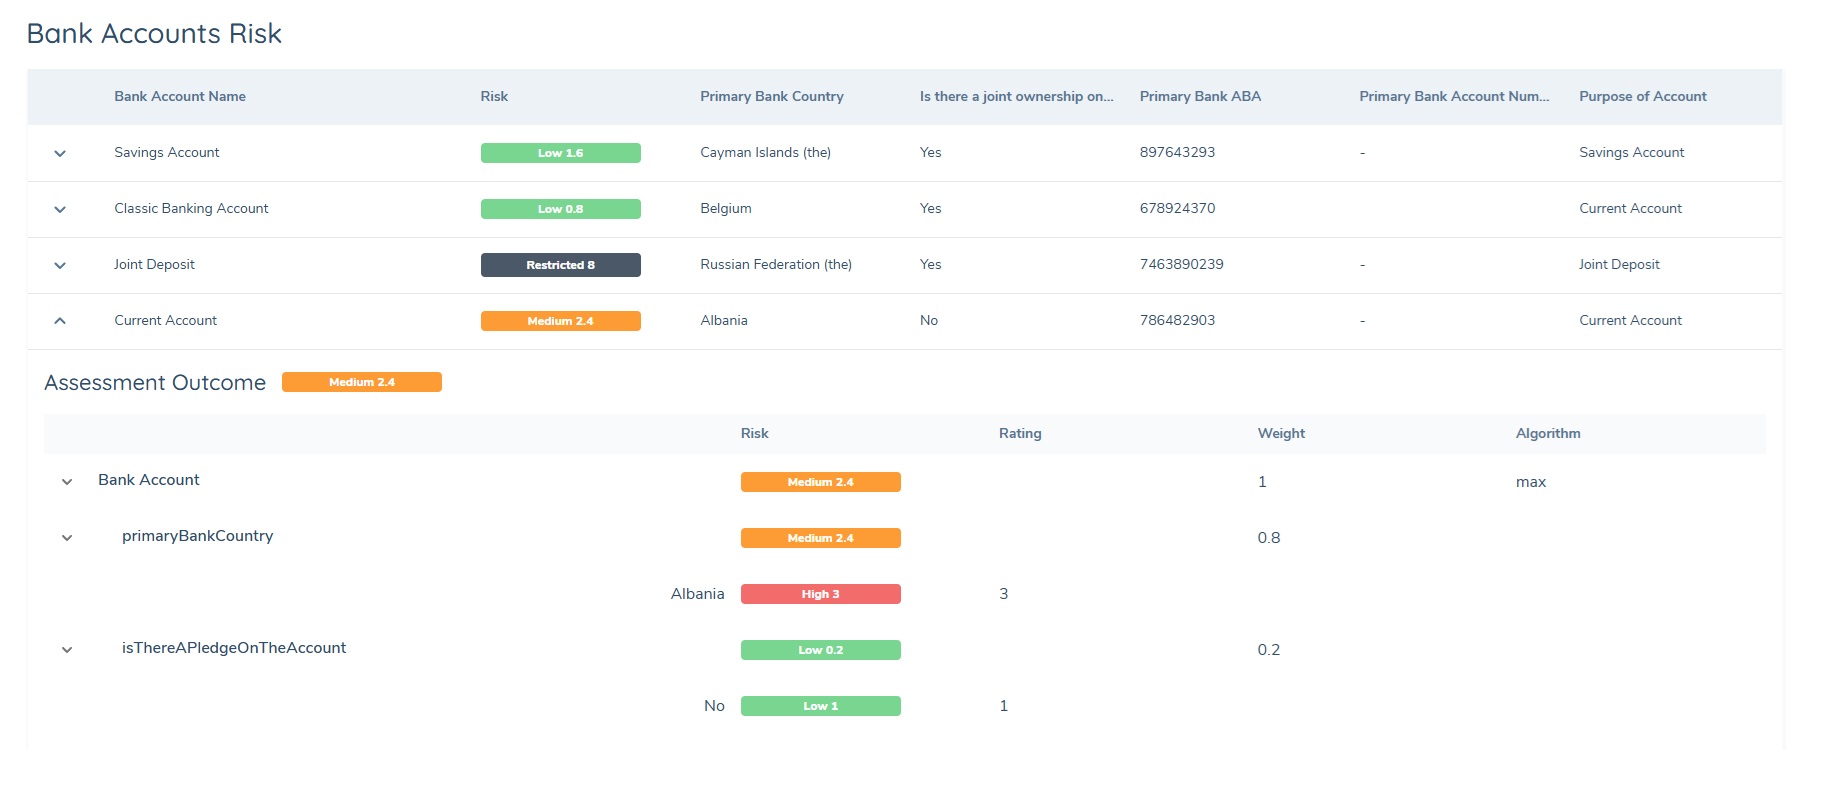The width and height of the screenshot is (1829, 812).
Task: Collapse the primaryBankCountry chevron
Action: point(67,538)
